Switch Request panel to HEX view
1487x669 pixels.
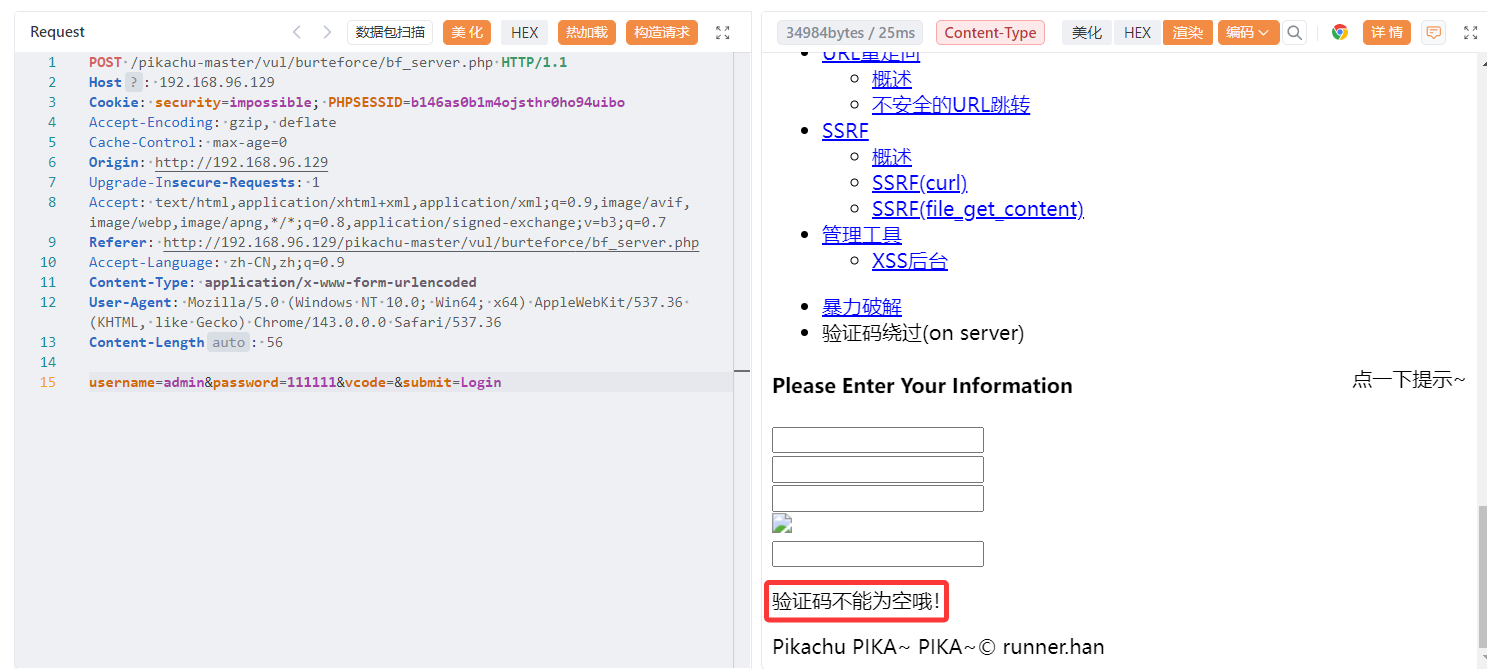pos(524,32)
